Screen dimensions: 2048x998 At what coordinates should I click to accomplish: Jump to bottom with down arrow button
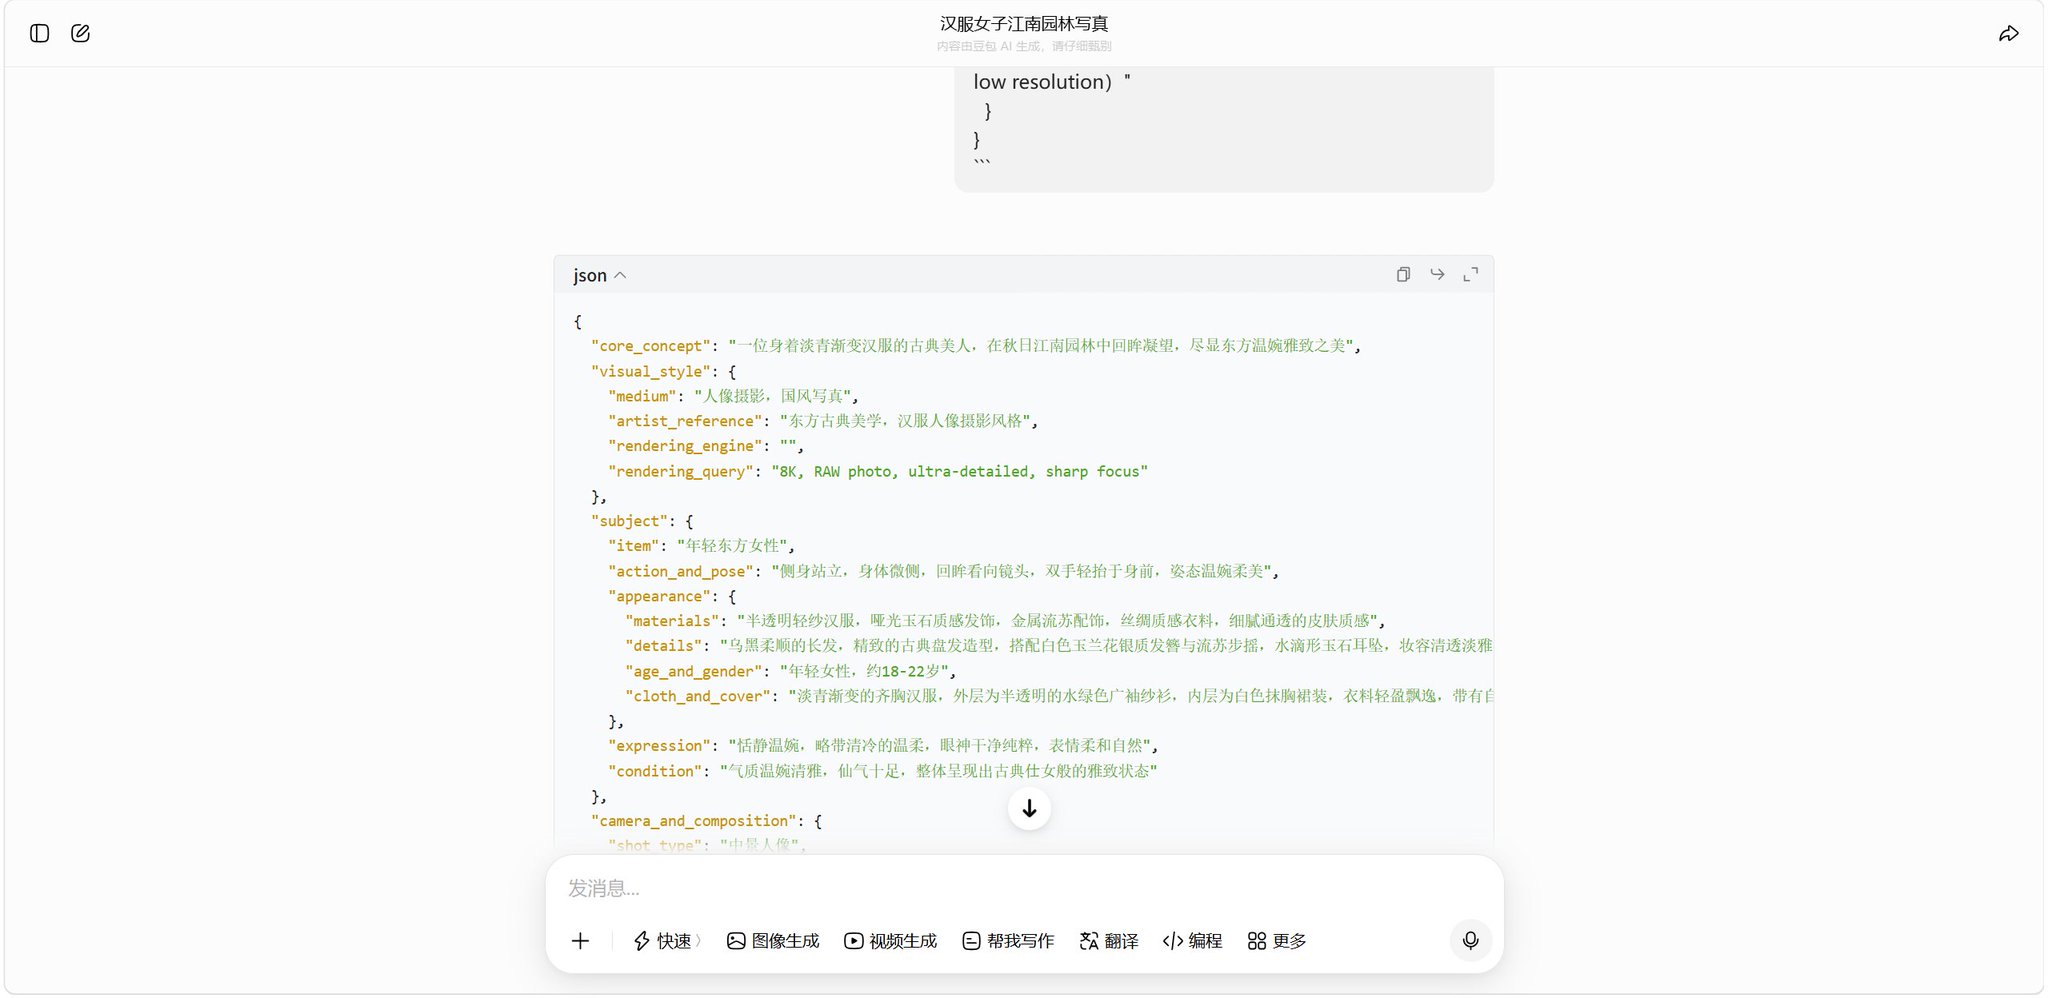coord(1029,808)
